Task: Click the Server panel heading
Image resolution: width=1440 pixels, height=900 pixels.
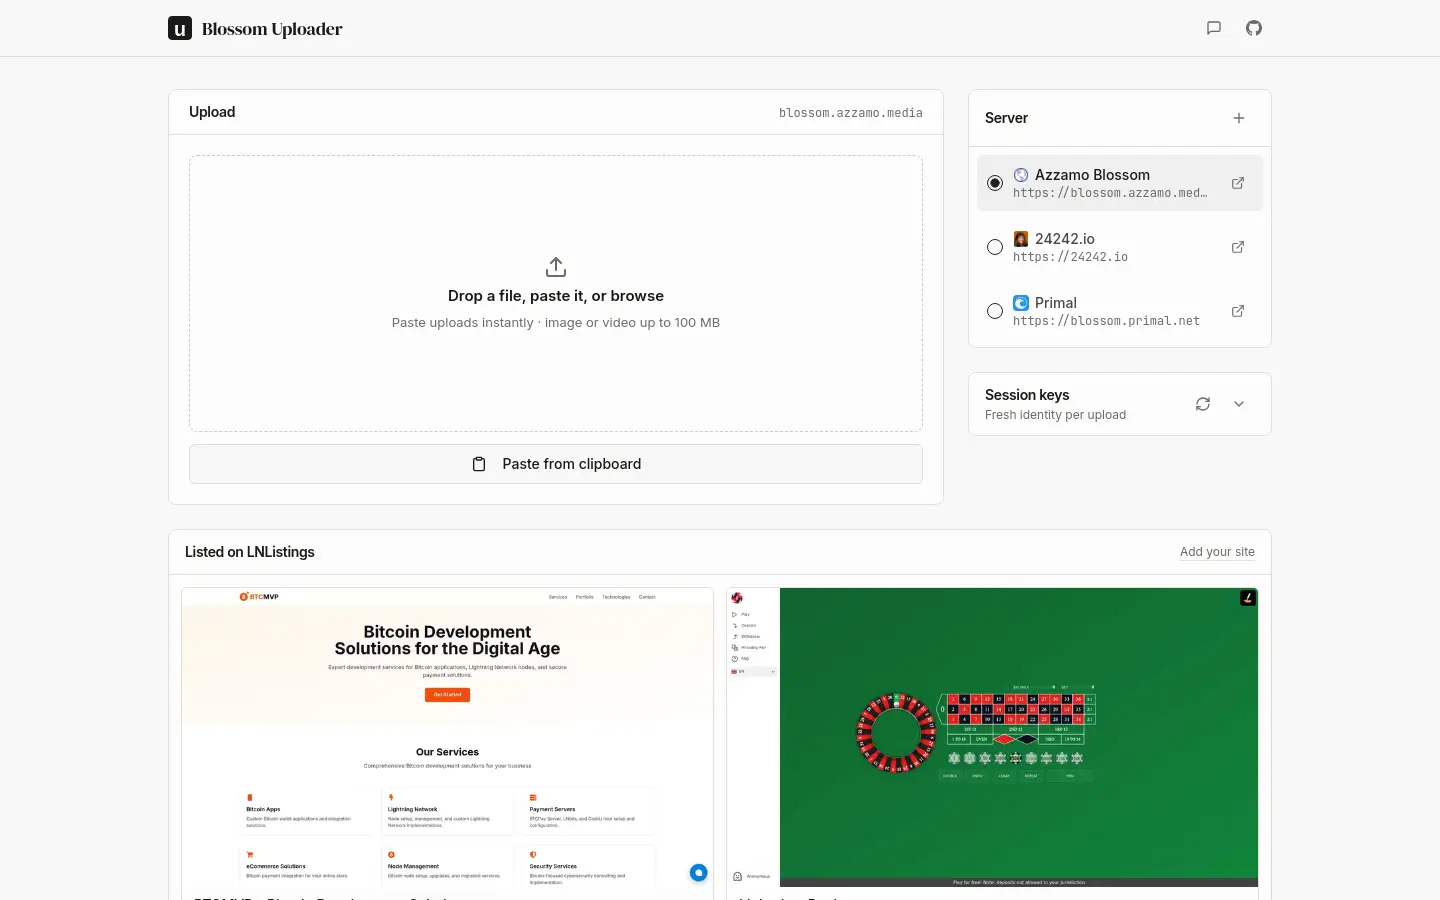Action: [x=1006, y=118]
